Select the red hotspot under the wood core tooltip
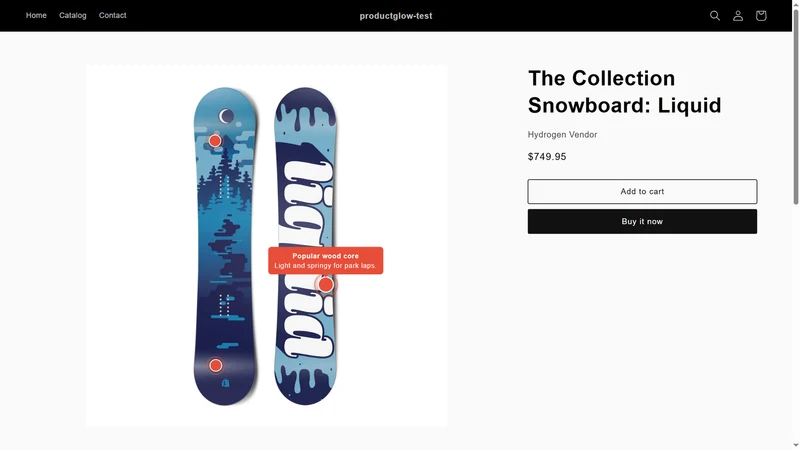Image resolution: width=800 pixels, height=450 pixels. [x=326, y=285]
